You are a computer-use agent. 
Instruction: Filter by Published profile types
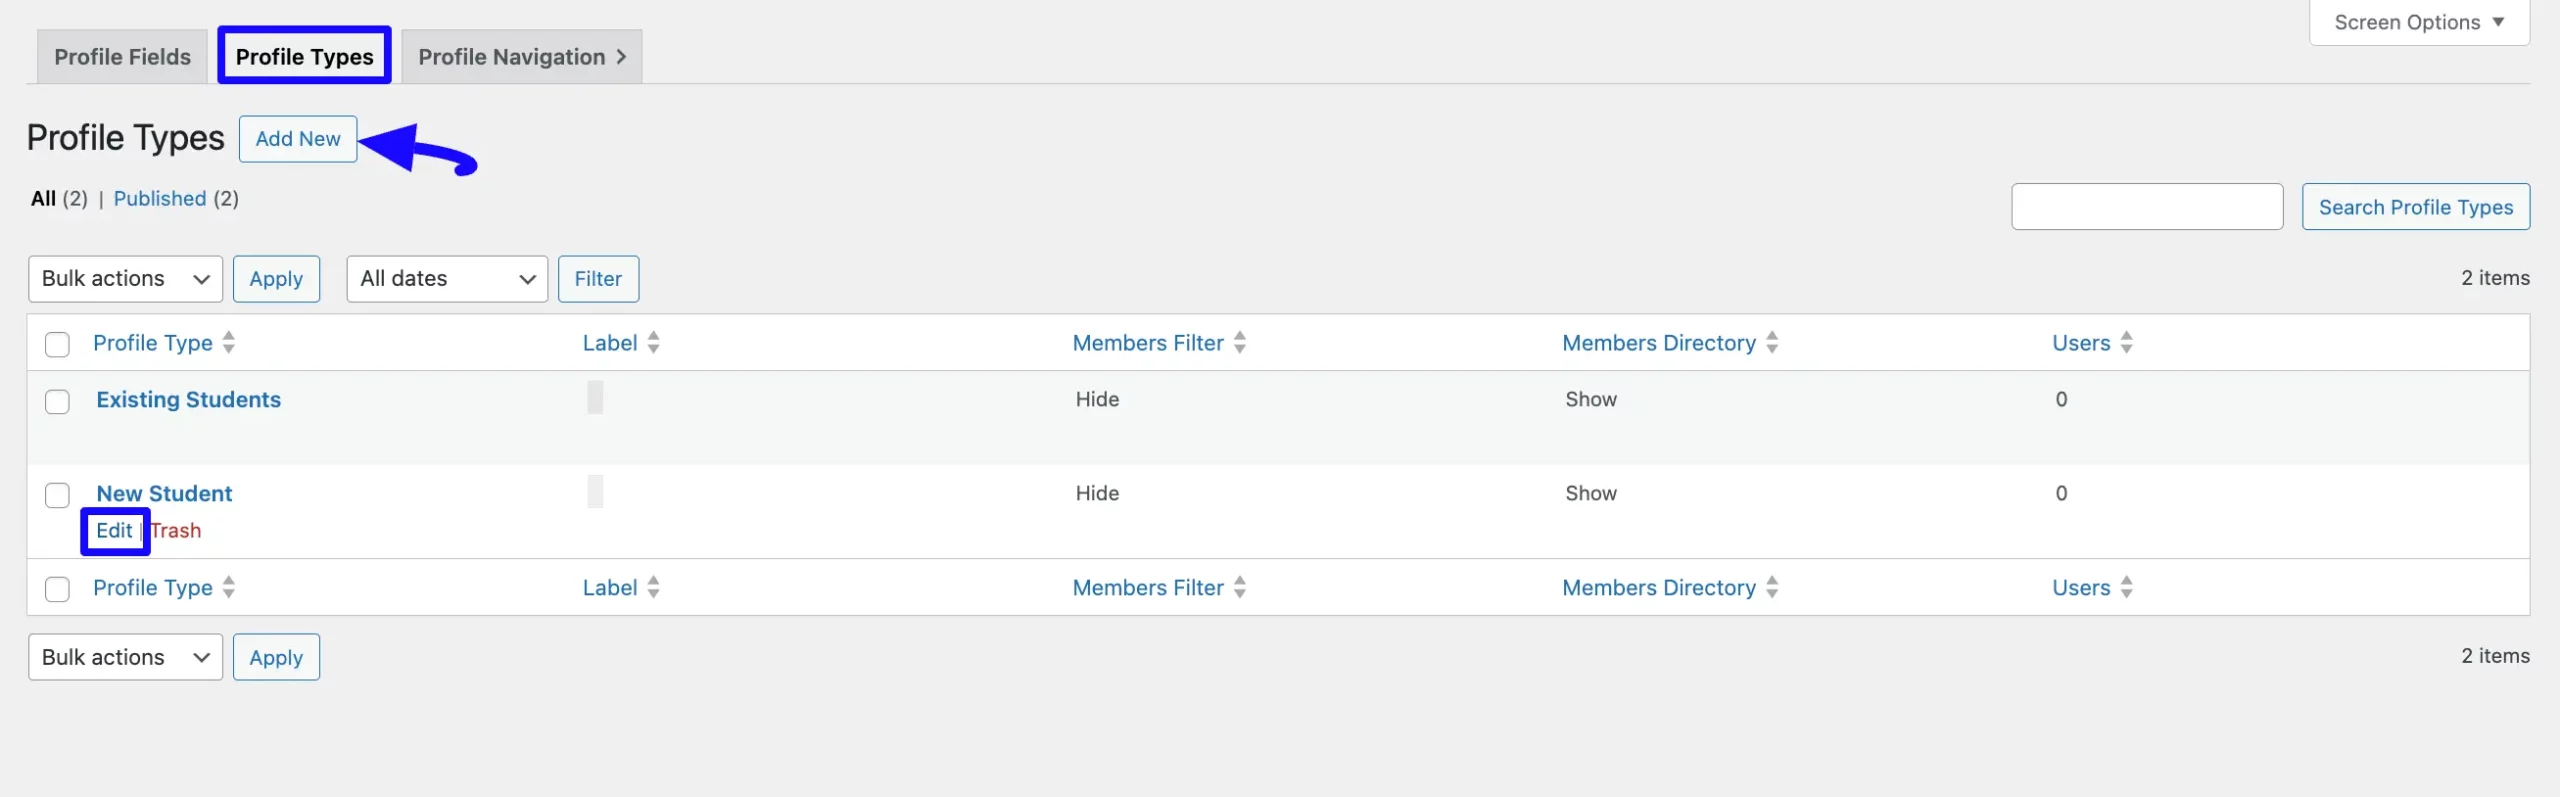click(x=160, y=198)
